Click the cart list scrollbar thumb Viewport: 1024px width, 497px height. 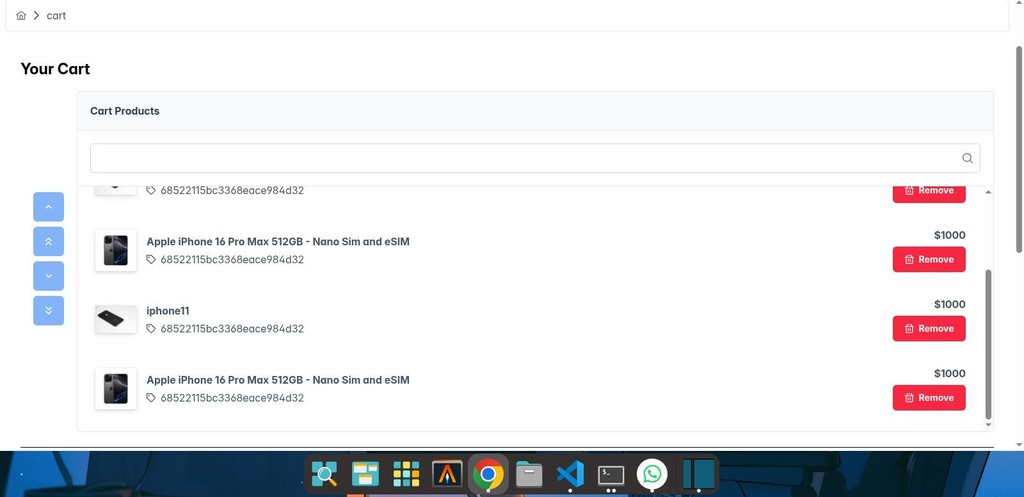(x=988, y=344)
